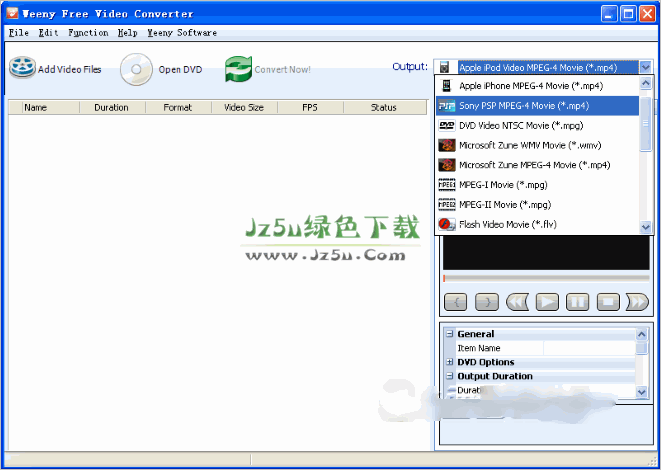Click the dropdown list scrollbar thumb

tap(645, 124)
